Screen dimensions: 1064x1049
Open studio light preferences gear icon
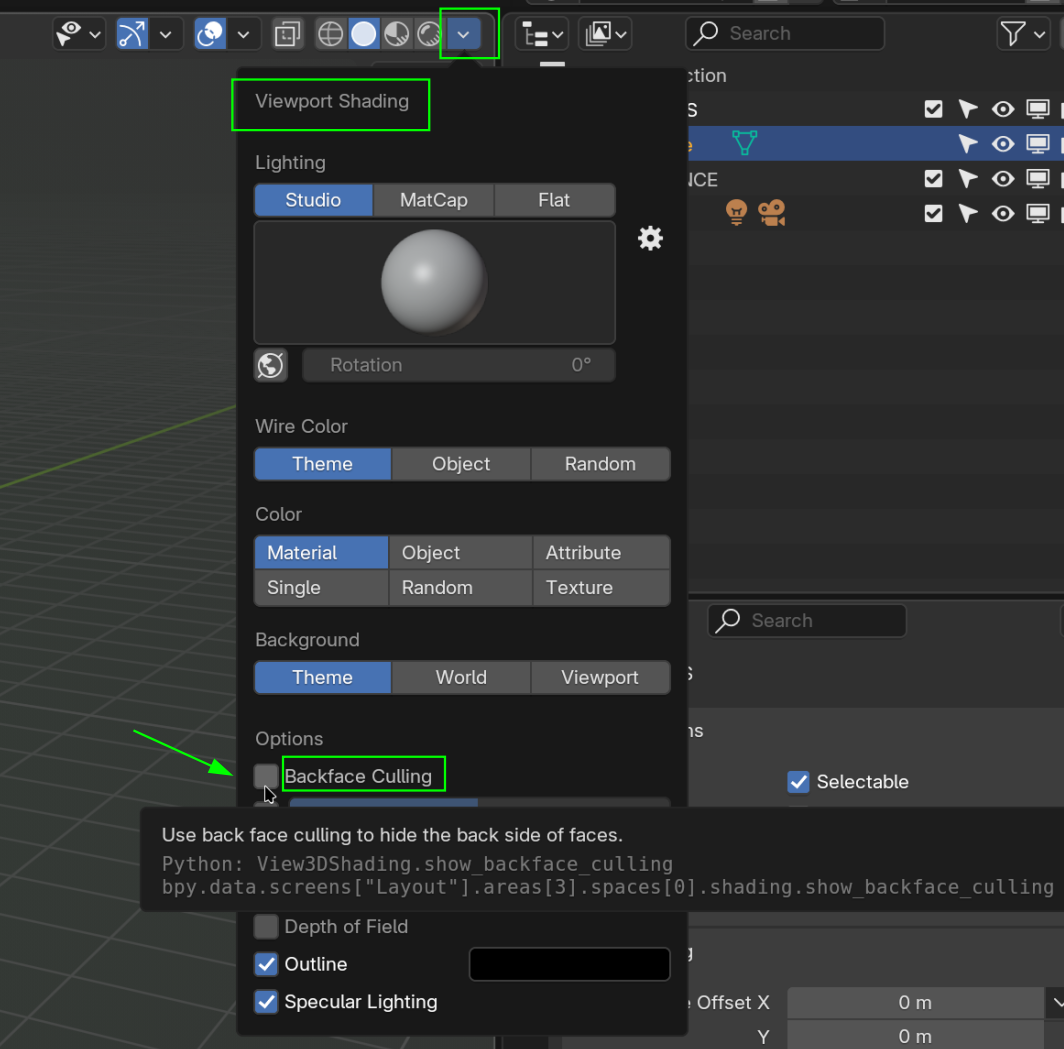tap(650, 238)
